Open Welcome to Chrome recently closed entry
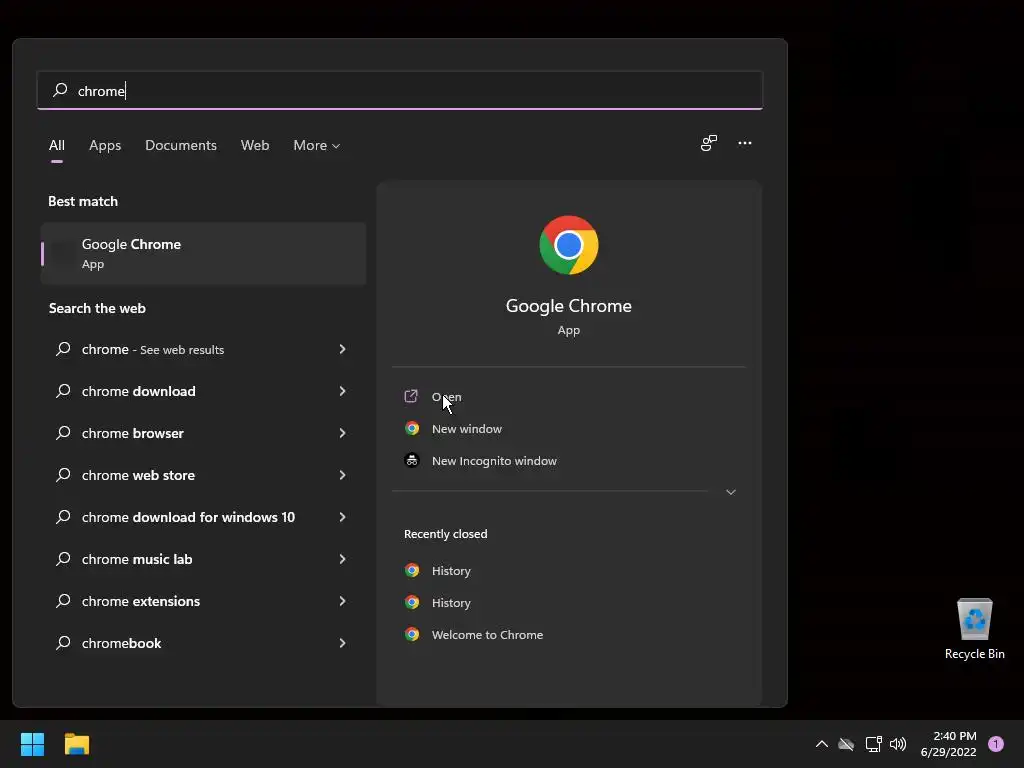 pos(487,635)
